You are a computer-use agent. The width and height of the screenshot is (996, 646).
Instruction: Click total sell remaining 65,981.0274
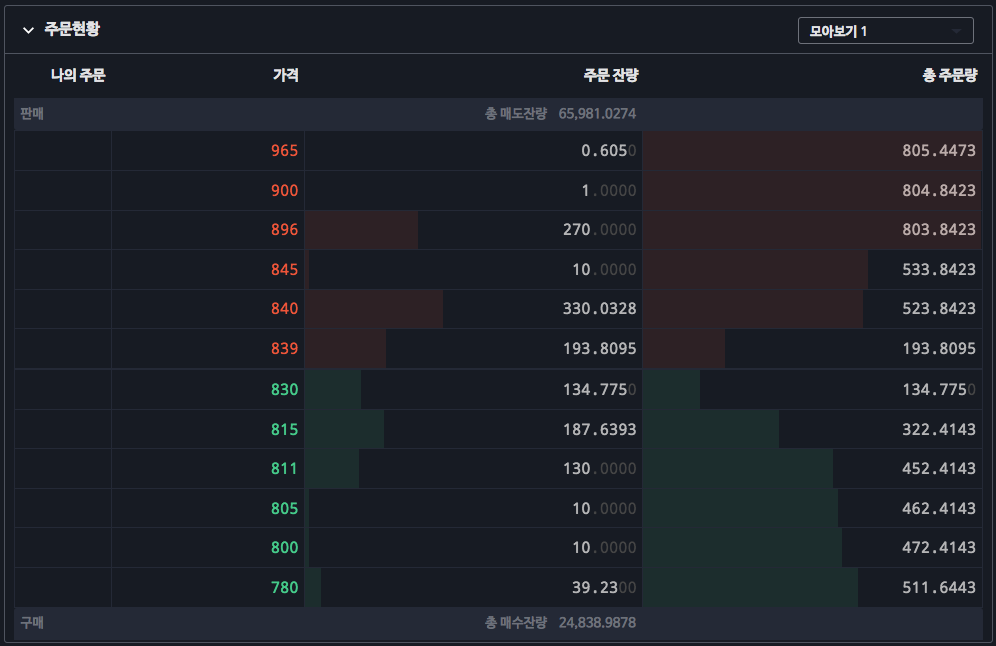point(597,114)
